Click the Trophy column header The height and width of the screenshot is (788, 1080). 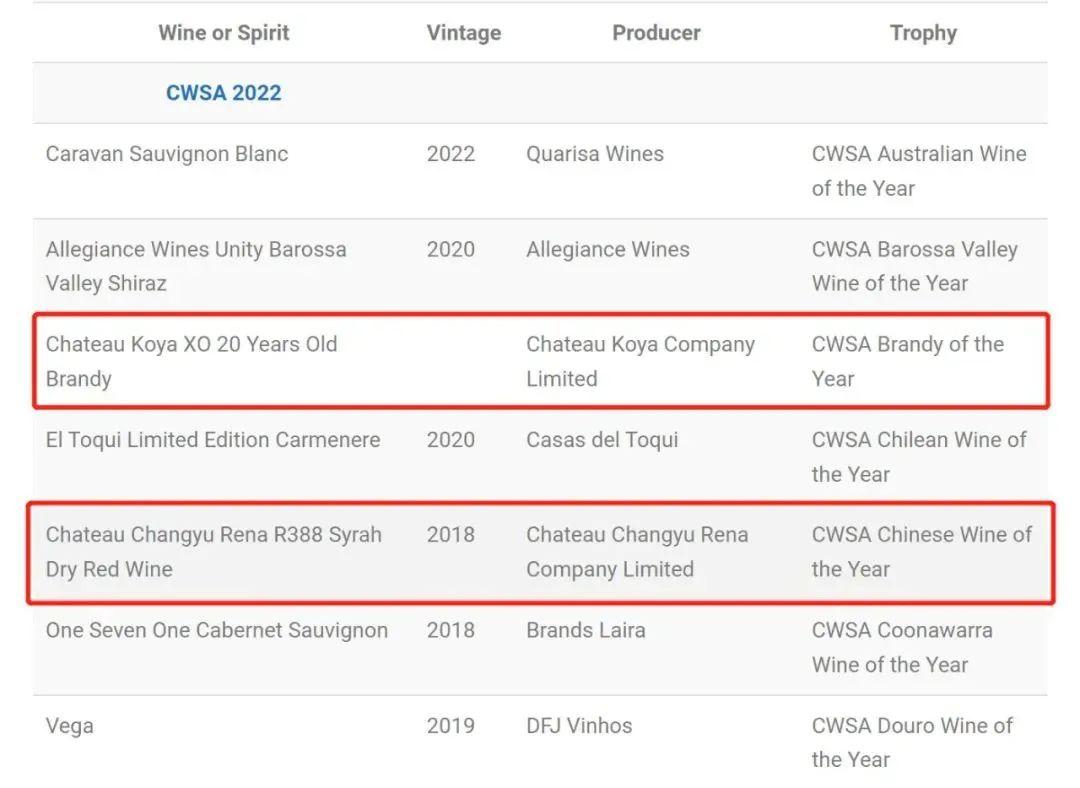923,33
